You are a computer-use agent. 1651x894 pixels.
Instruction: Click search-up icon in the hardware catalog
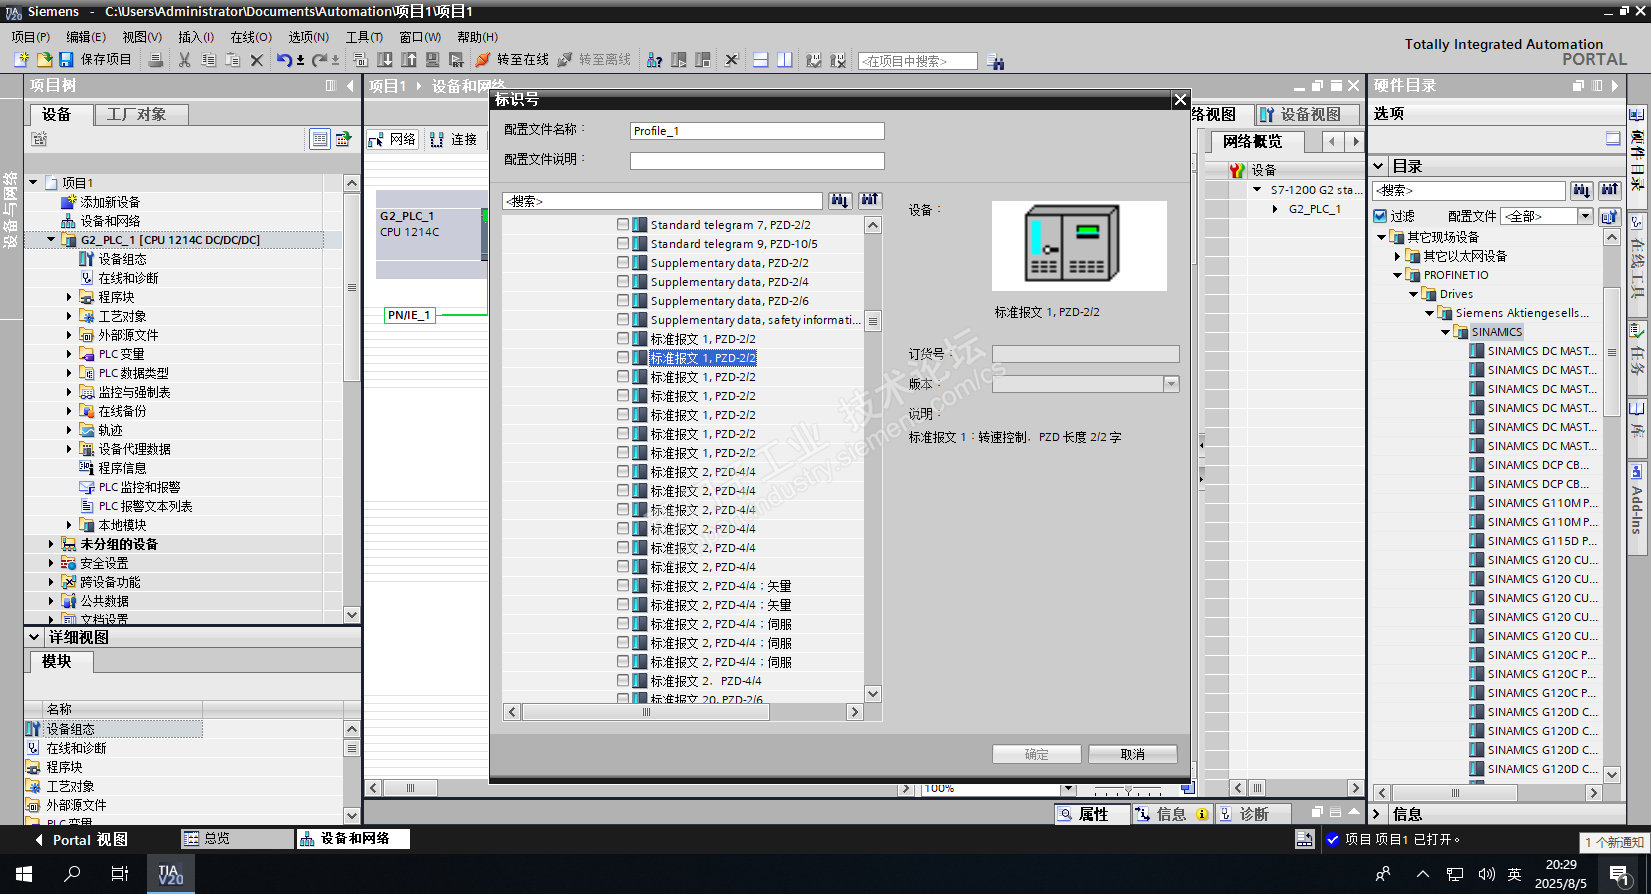tap(1609, 190)
